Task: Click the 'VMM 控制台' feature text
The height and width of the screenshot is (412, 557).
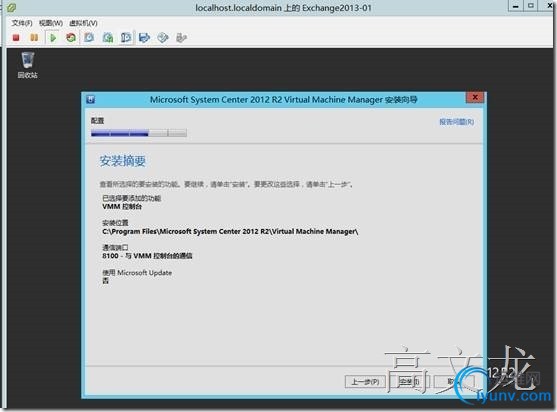Action: pos(122,206)
